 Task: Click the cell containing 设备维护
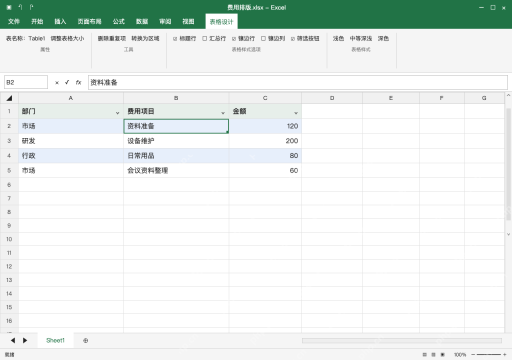click(x=176, y=141)
